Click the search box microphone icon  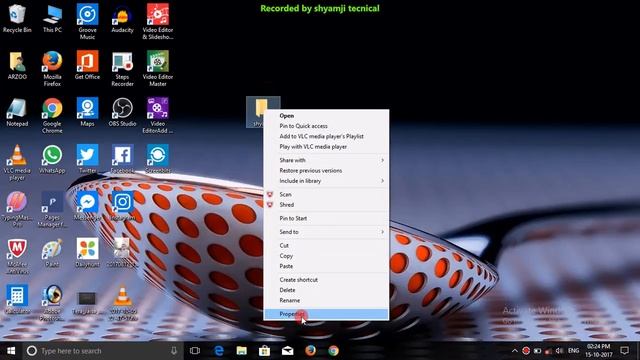[x=174, y=351]
